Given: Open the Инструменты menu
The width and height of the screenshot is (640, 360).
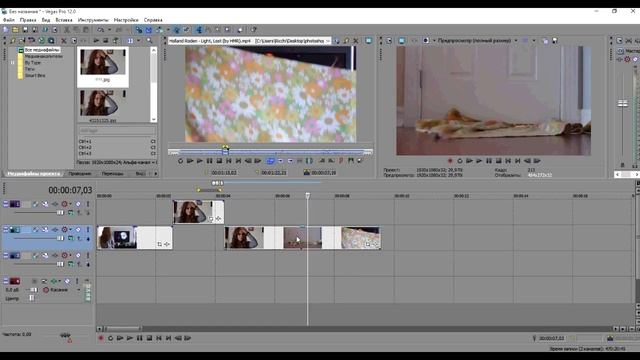Looking at the screenshot, I should [x=93, y=20].
